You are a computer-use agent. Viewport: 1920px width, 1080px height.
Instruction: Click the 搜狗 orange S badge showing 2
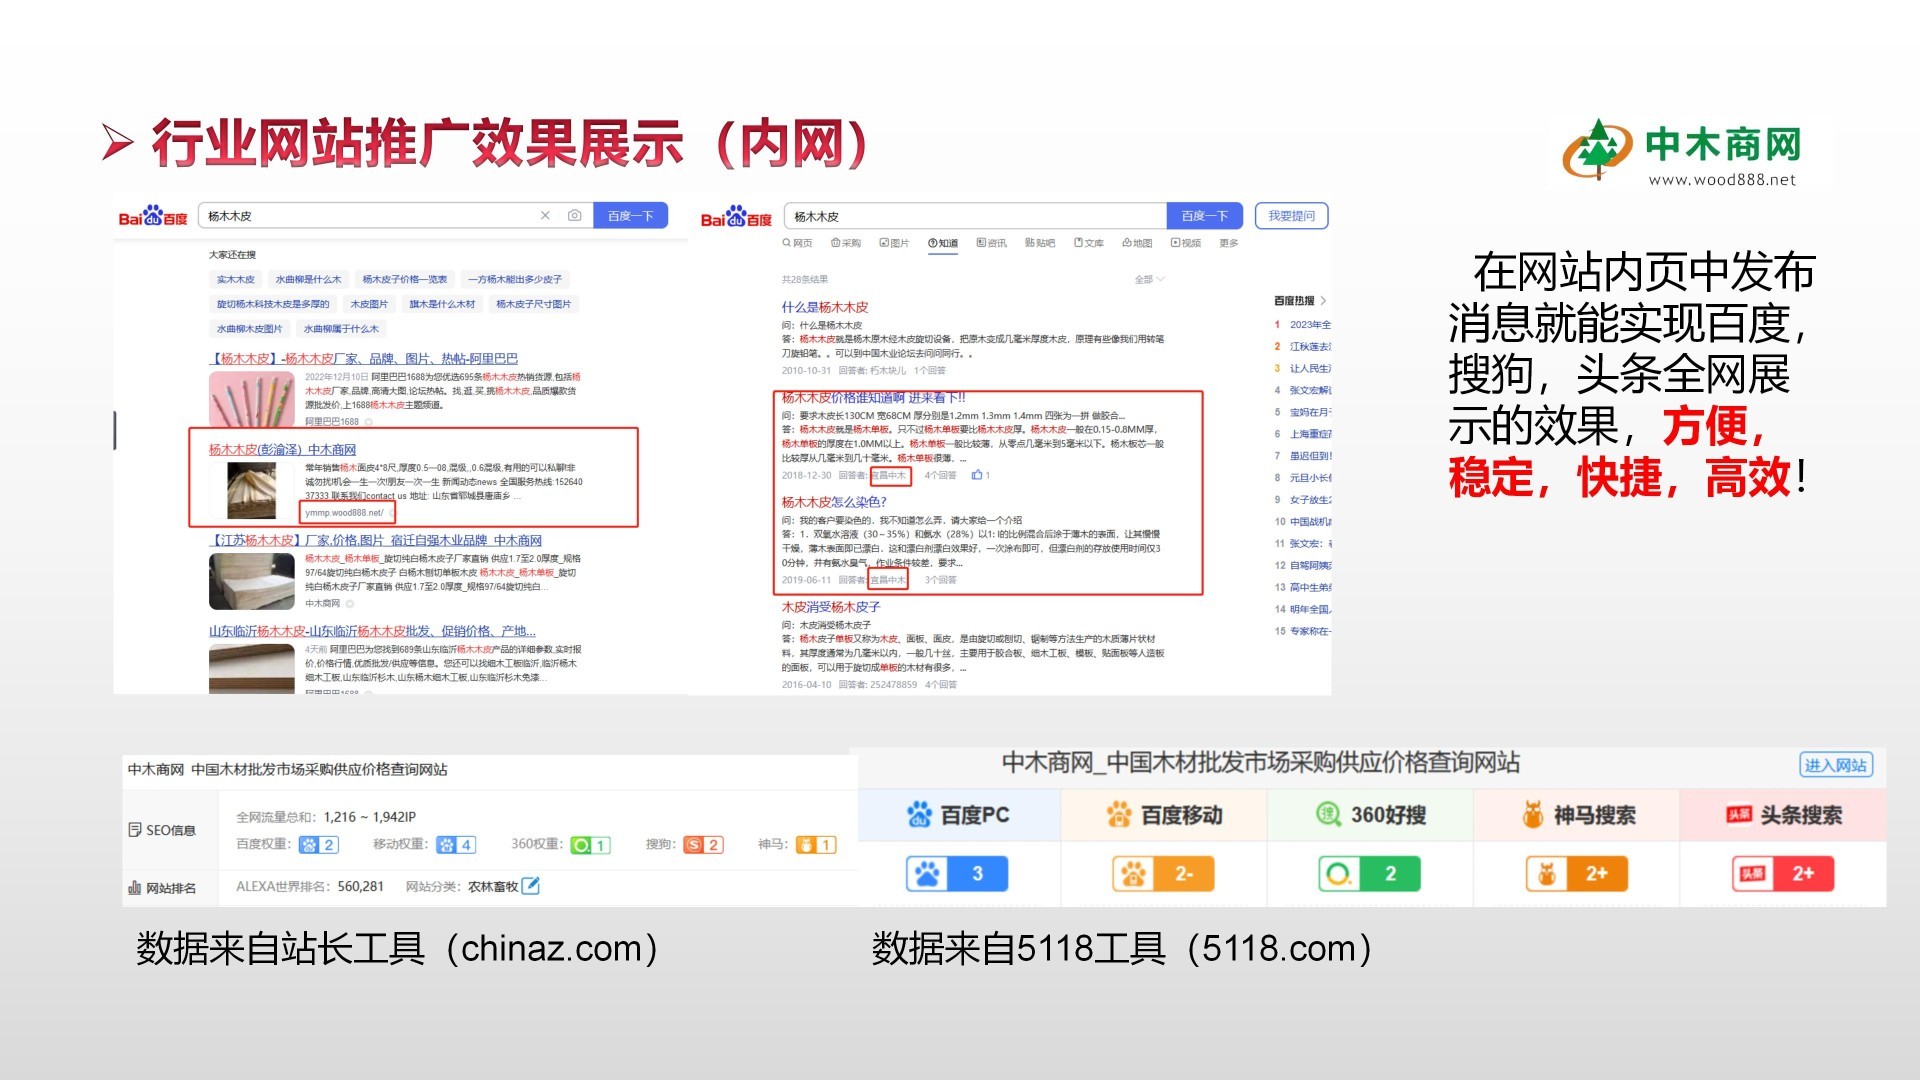(703, 845)
